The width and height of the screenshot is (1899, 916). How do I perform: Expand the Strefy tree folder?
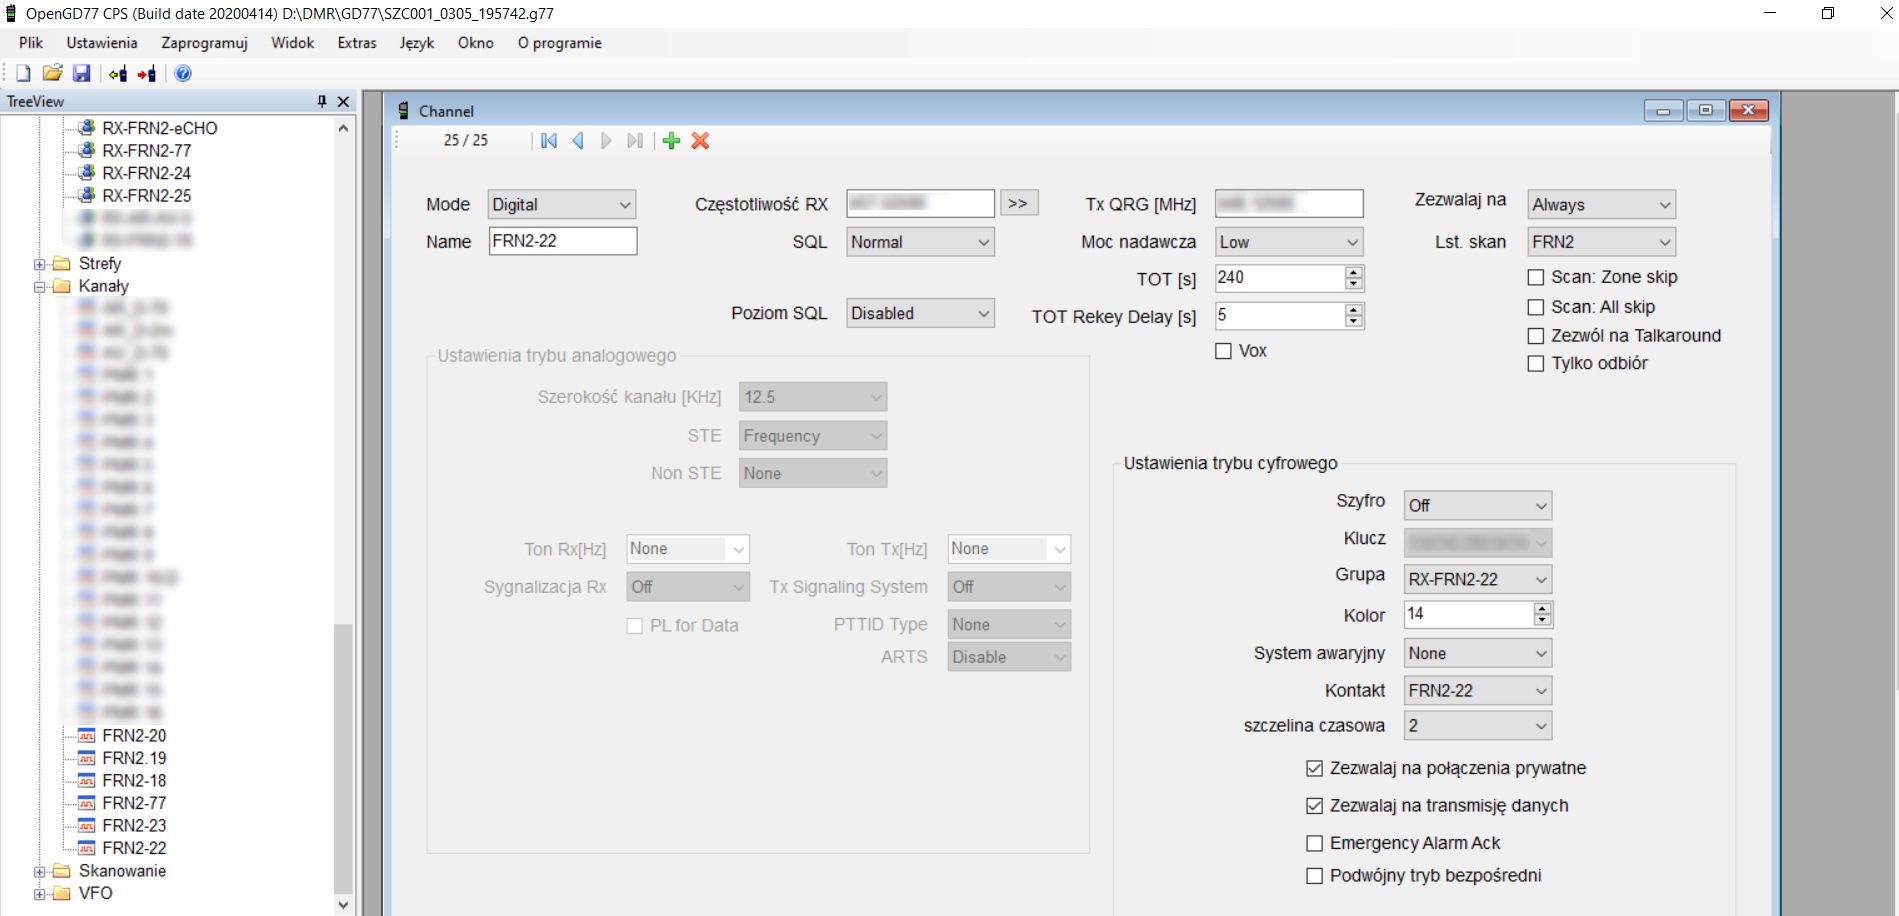click(40, 264)
